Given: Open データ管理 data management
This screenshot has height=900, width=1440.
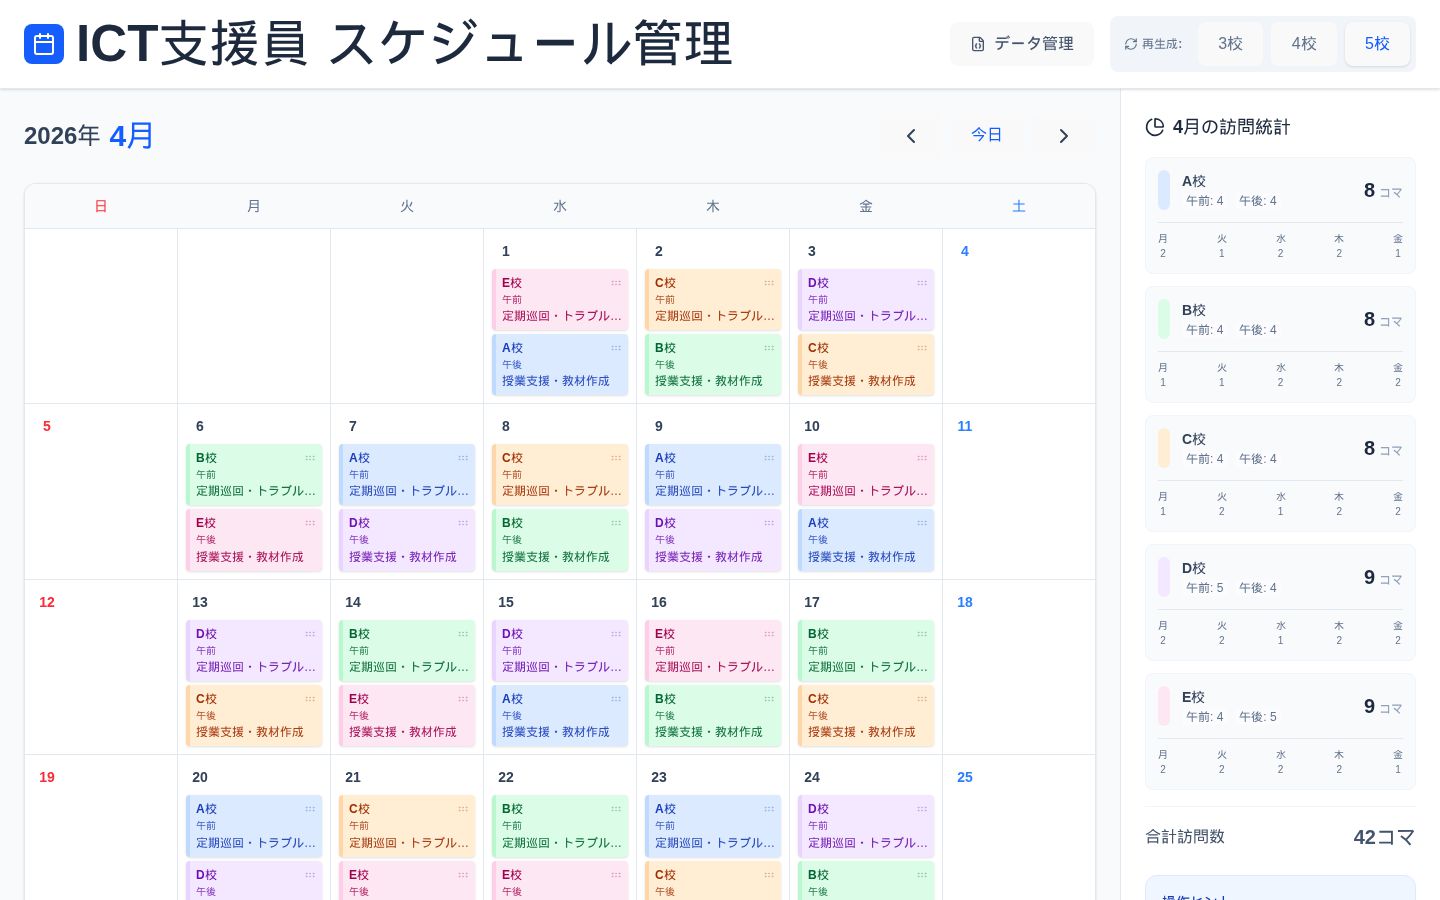Looking at the screenshot, I should 1022,44.
